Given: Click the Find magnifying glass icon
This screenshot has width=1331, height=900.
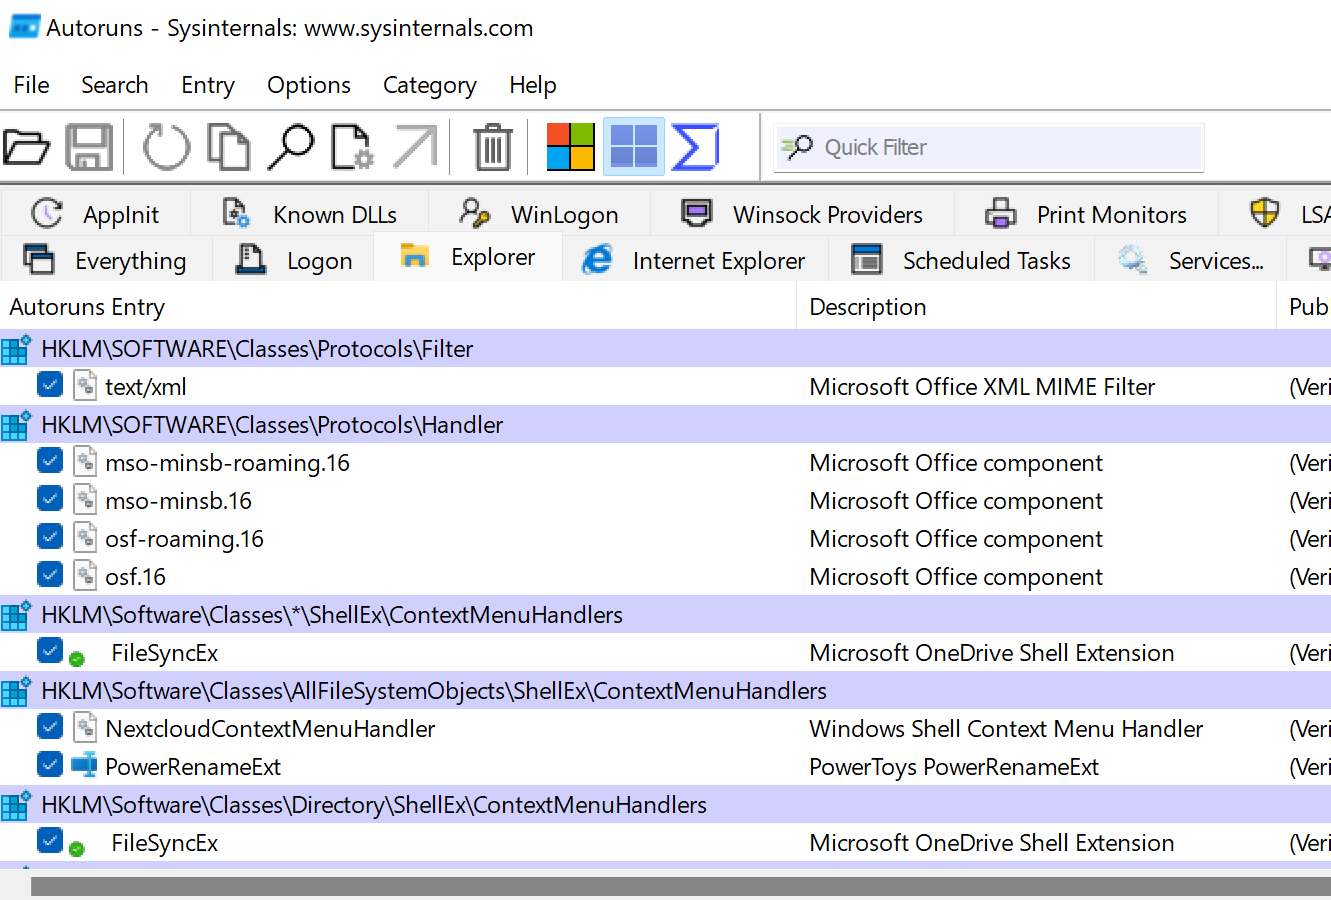Looking at the screenshot, I should tap(291, 147).
